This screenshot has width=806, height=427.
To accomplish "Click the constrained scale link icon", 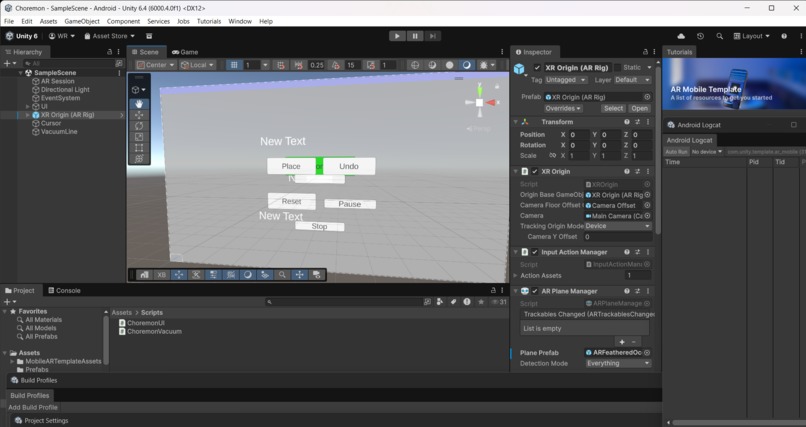I will pos(552,155).
